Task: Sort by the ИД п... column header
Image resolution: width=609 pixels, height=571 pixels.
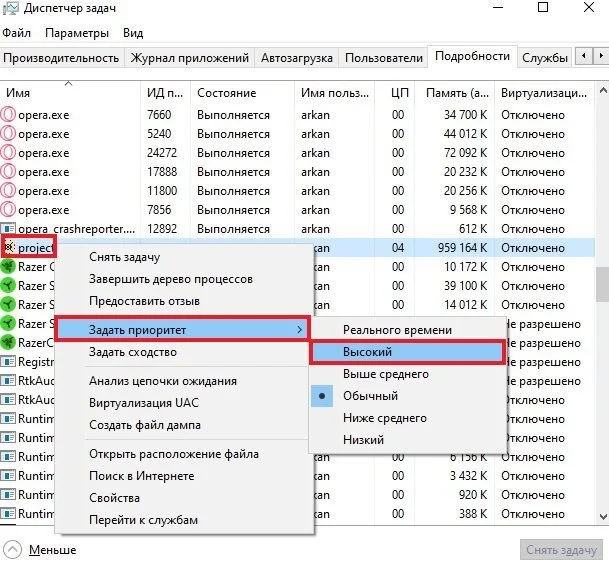Action: [165, 93]
